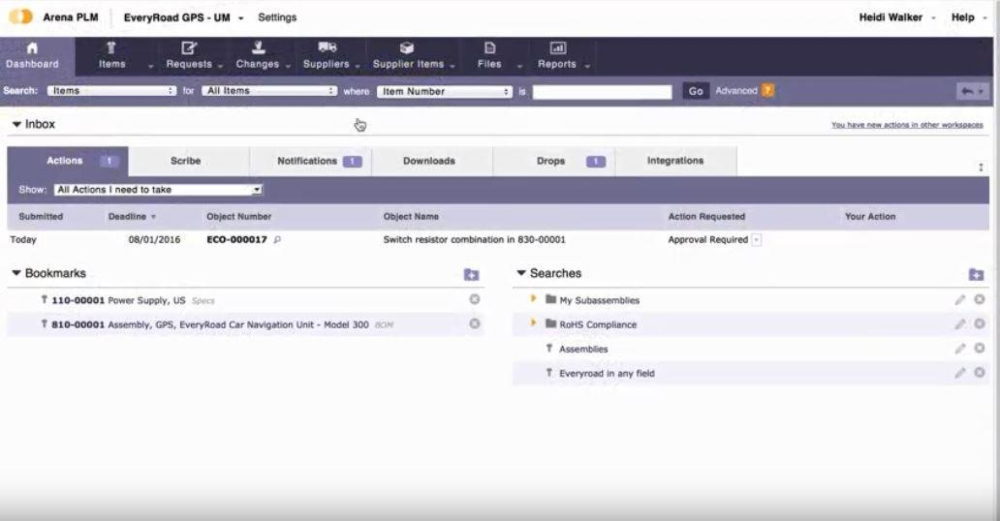Edit the RoHS Compliance search folder

click(x=960, y=324)
